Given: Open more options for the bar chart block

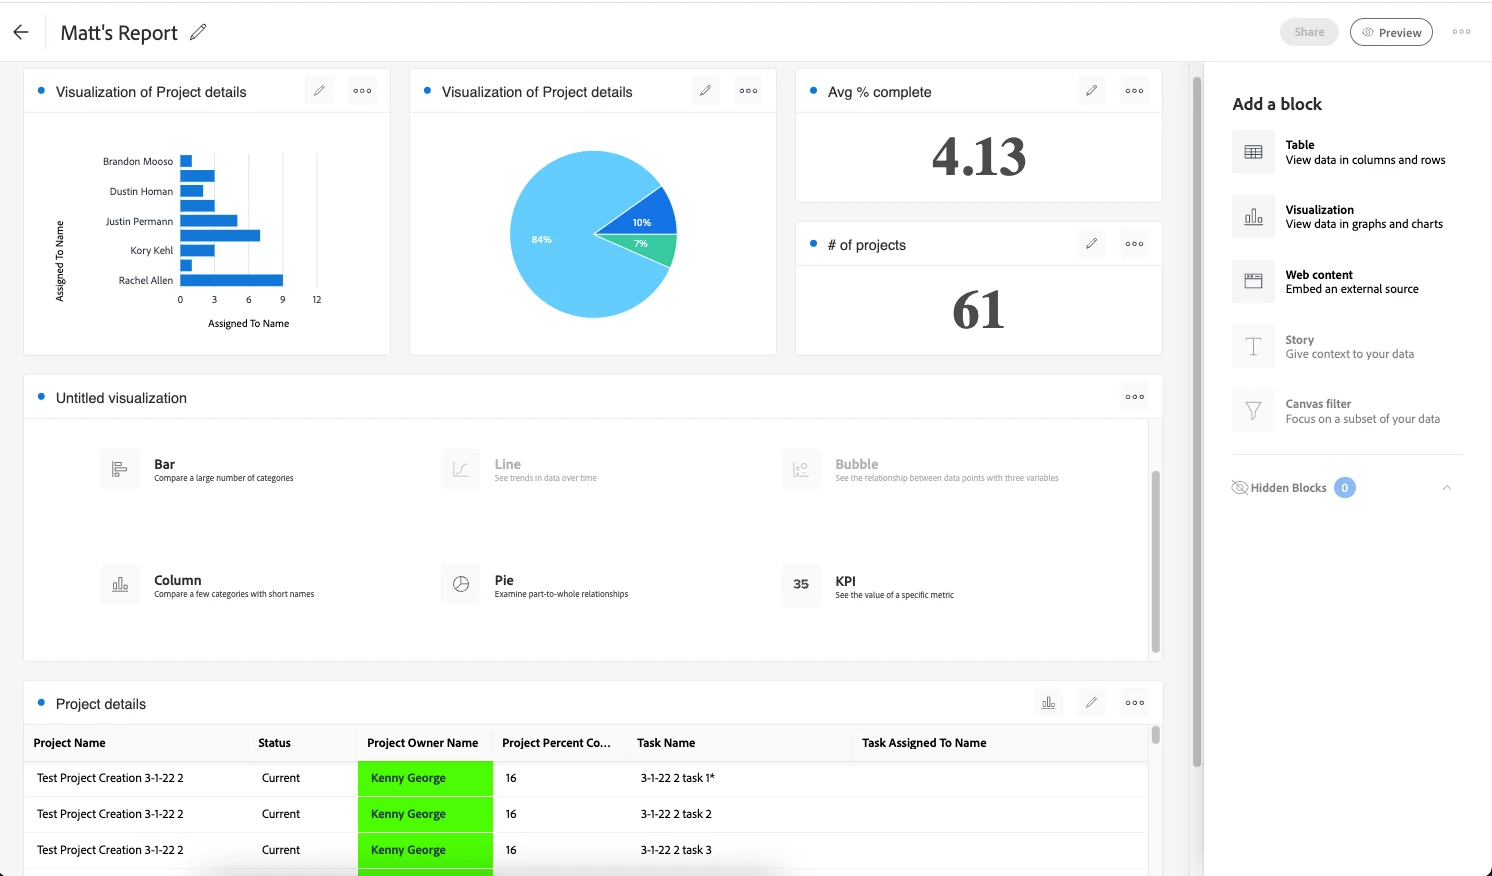Looking at the screenshot, I should (x=362, y=91).
